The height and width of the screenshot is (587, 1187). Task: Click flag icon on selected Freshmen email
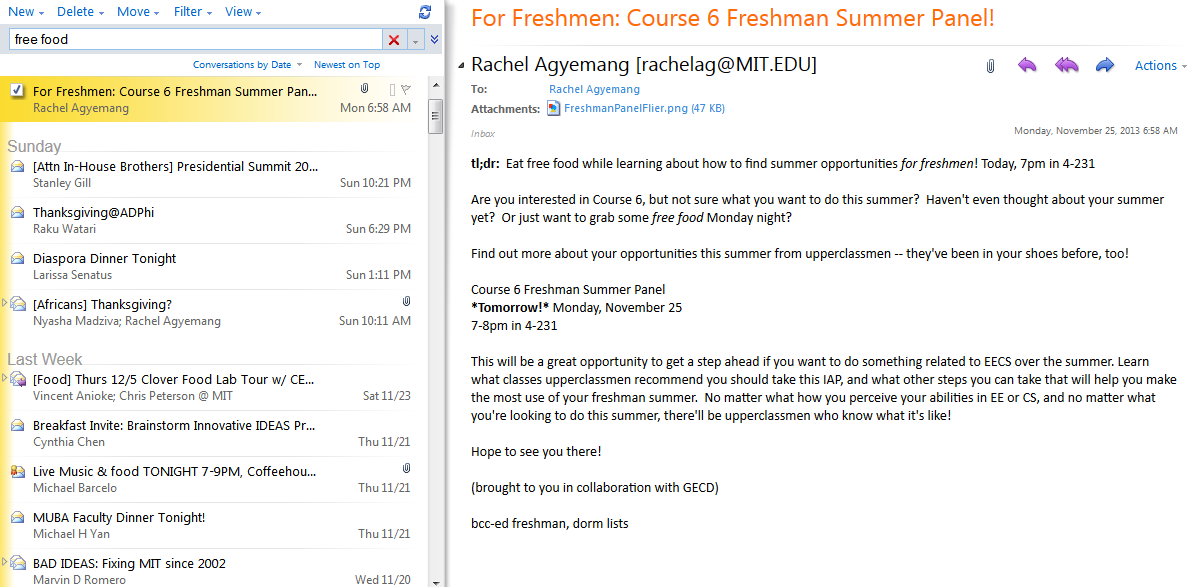point(406,89)
